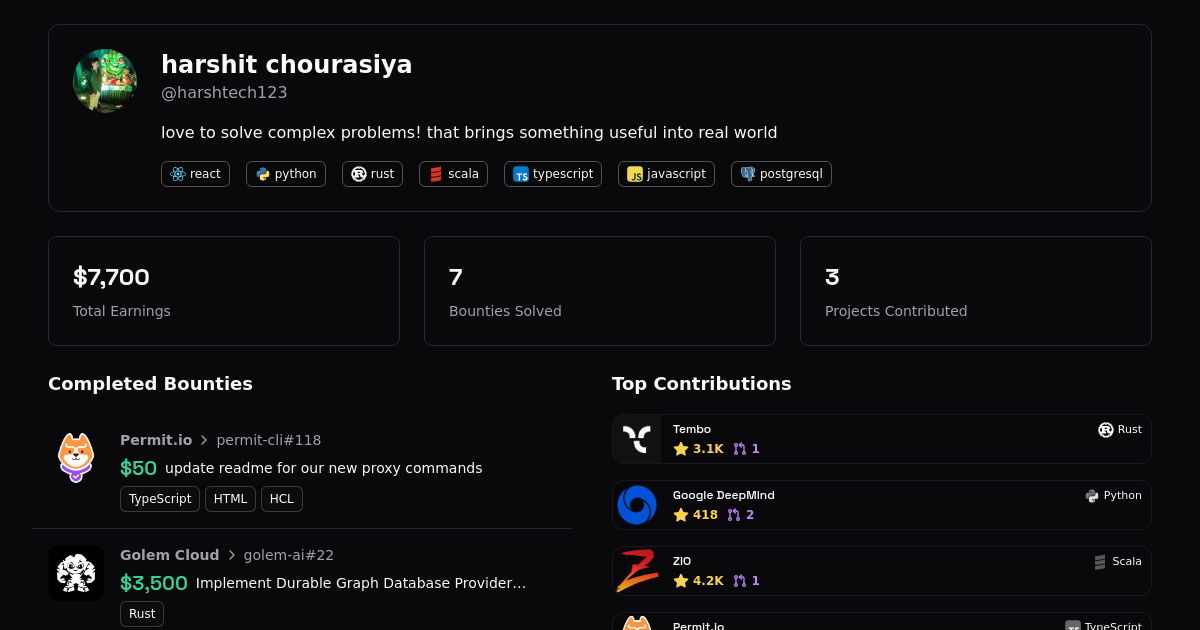Open the golem-ai#22 issue link
This screenshot has height=630, width=1200.
point(289,555)
